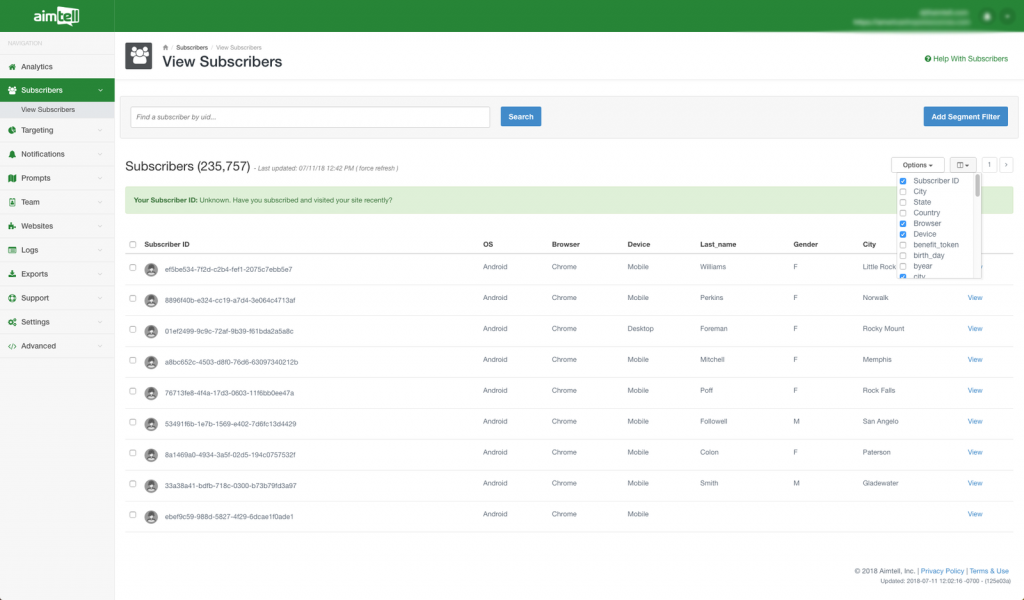Screen dimensions: 1024x600
Task: Open the Options dropdown
Action: (916, 164)
